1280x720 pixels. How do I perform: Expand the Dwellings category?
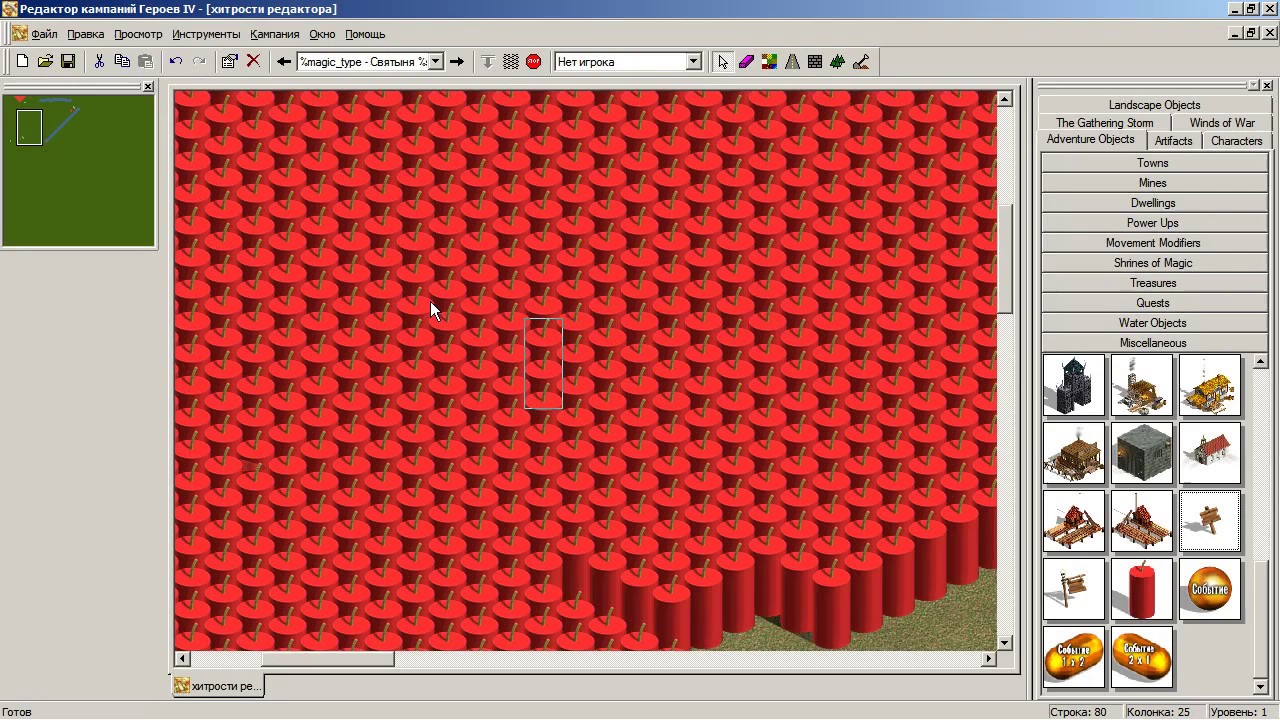1153,203
